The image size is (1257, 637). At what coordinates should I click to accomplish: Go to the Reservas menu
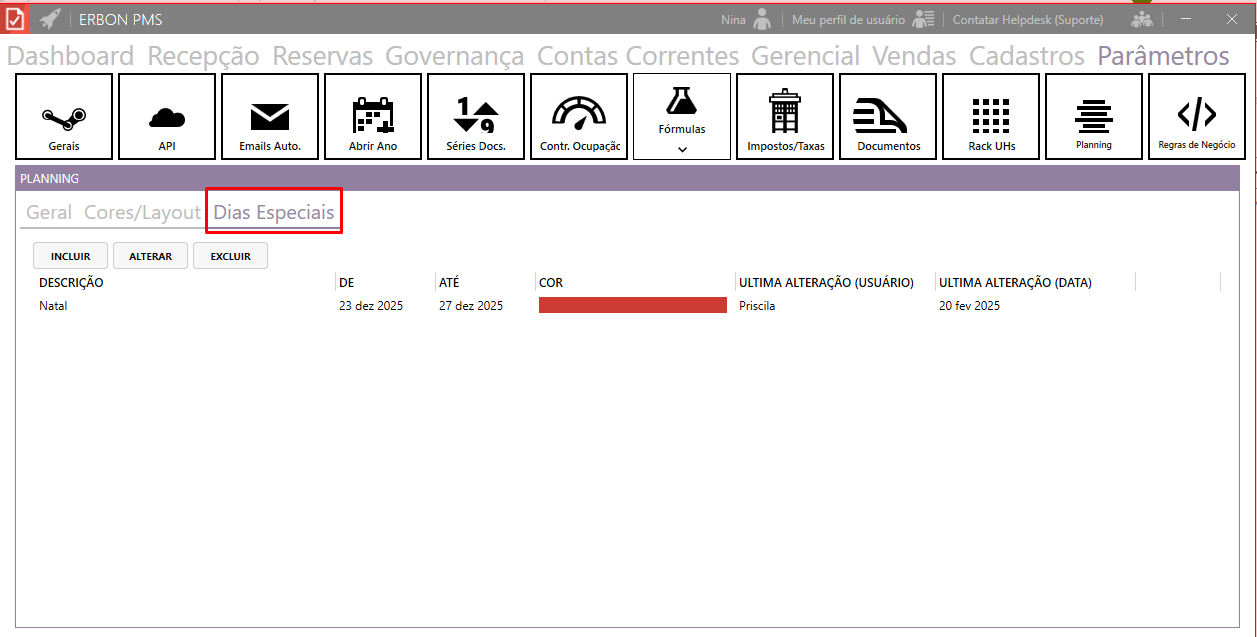tap(322, 56)
